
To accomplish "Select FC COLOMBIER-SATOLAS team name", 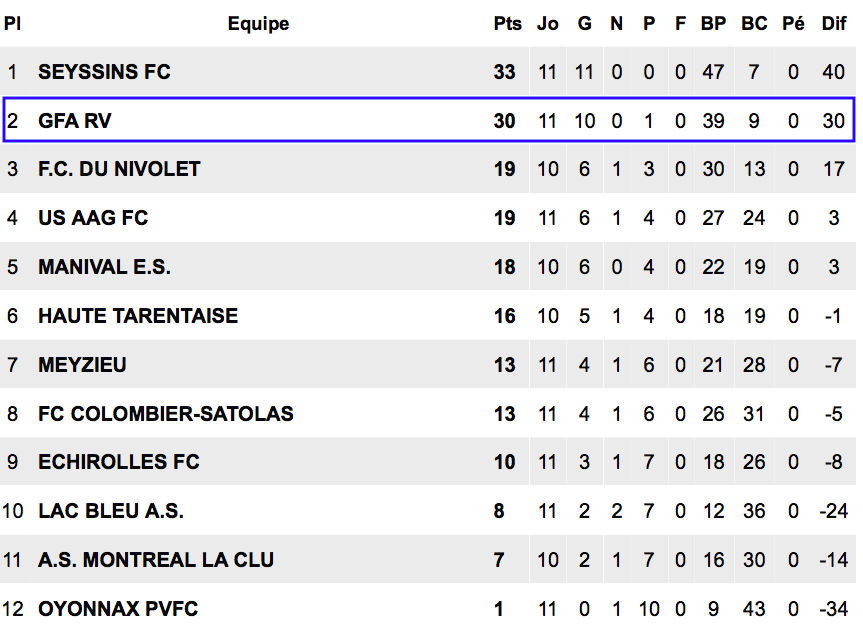I will (166, 414).
